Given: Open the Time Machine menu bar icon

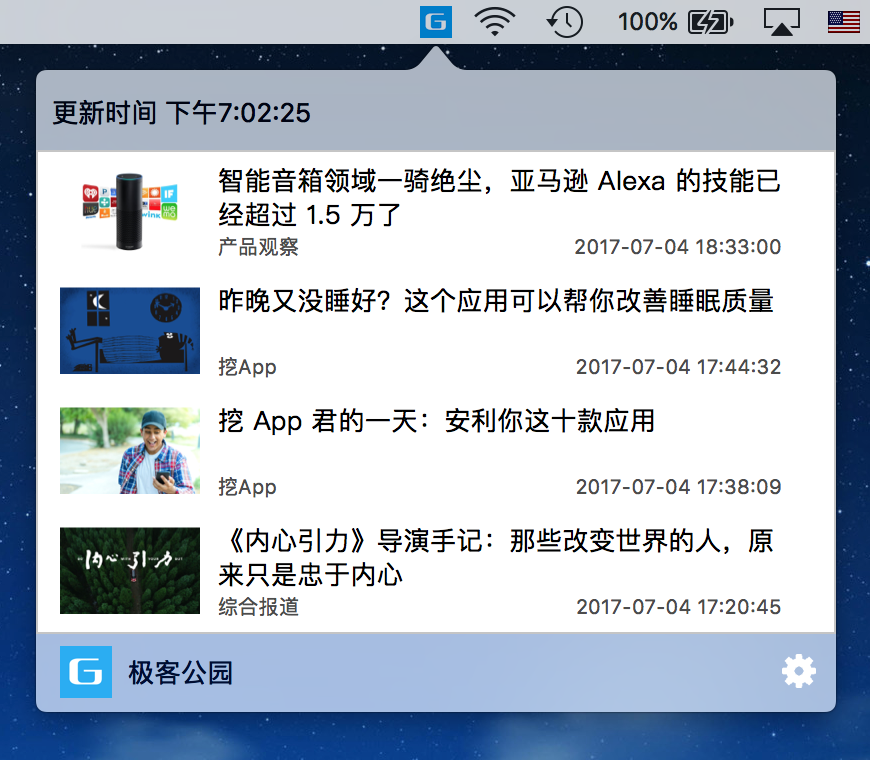Looking at the screenshot, I should [x=565, y=22].
